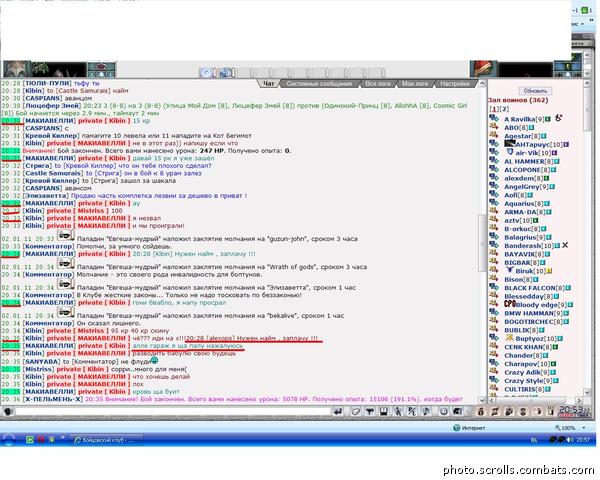Click private message icon next to Aquarius

[494, 202]
